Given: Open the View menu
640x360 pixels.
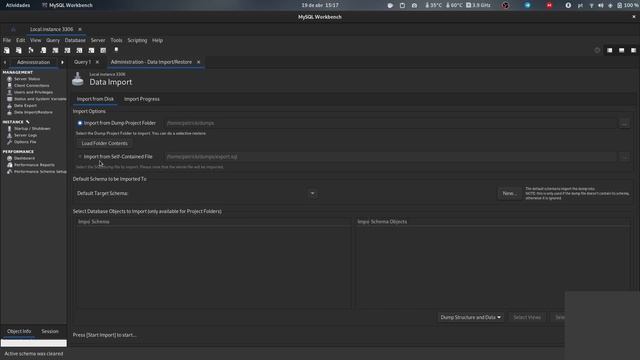Looking at the screenshot, I should click(x=36, y=40).
